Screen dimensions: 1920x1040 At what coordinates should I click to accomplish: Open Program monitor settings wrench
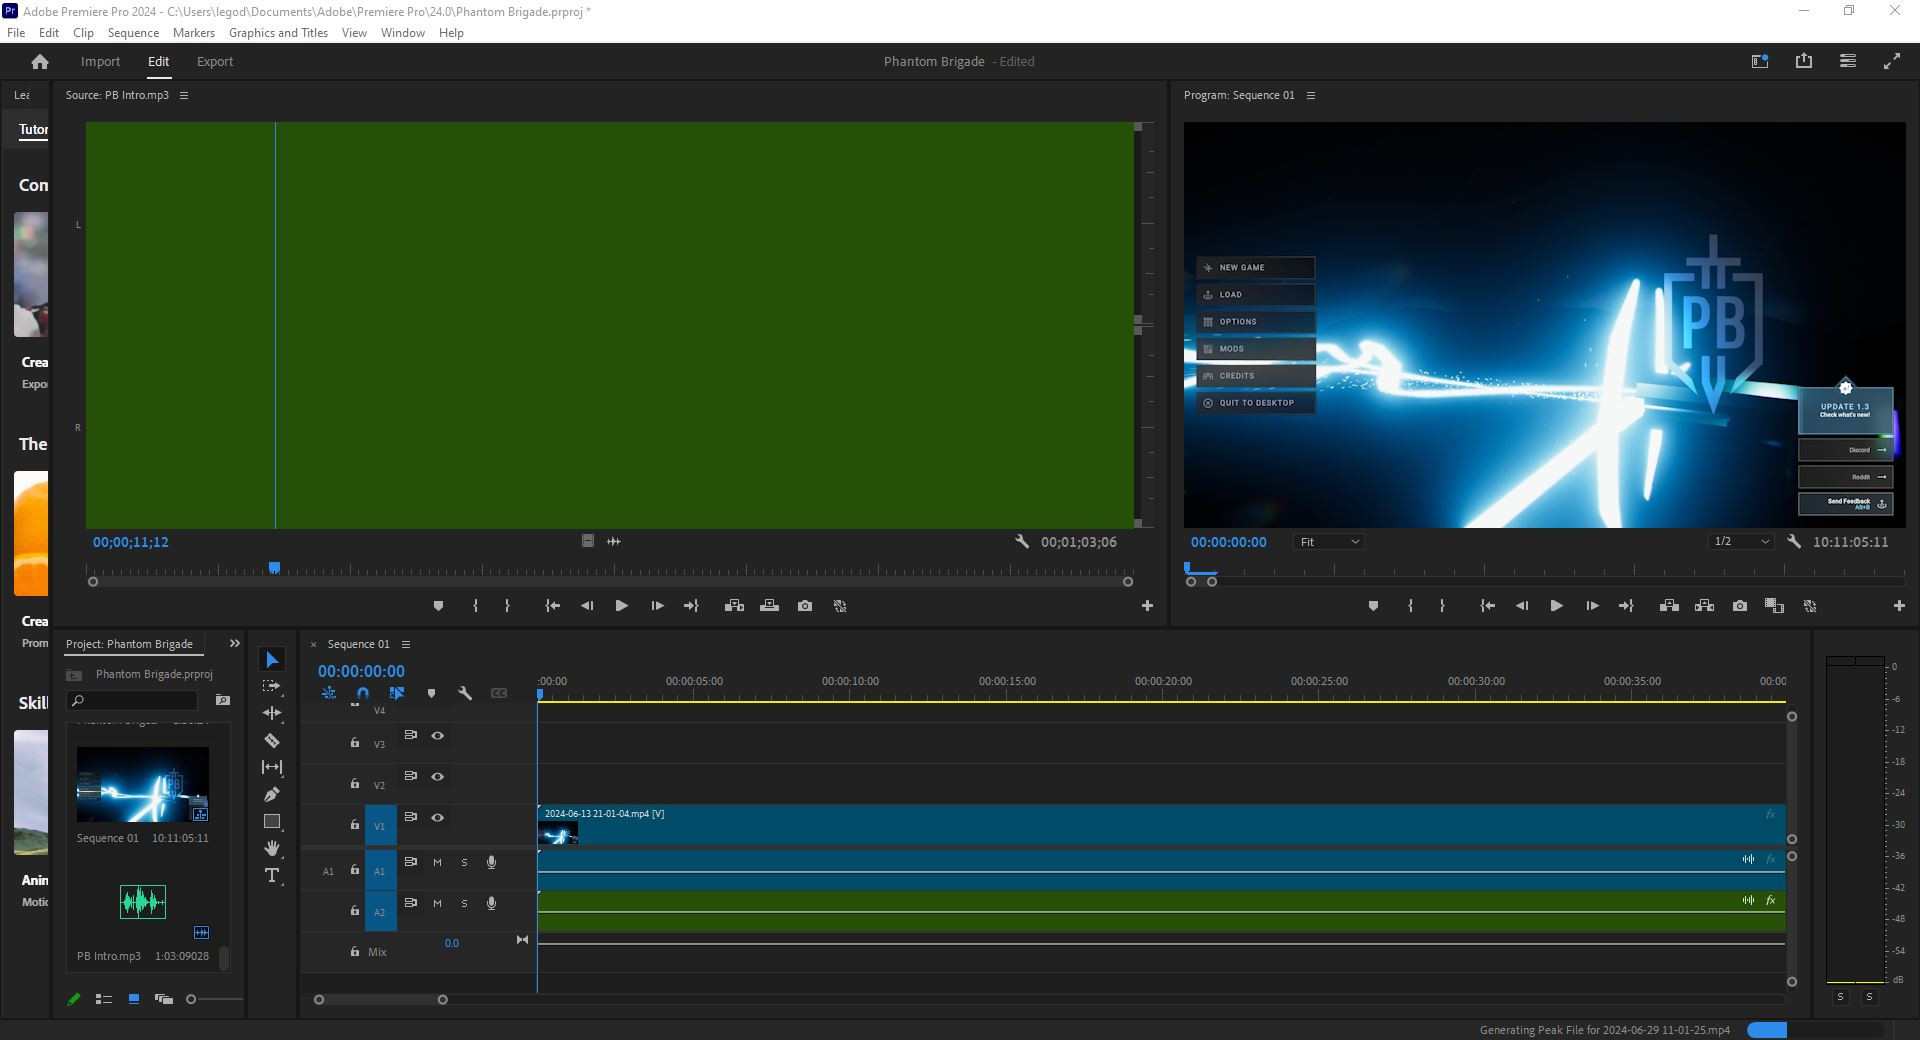click(1794, 541)
